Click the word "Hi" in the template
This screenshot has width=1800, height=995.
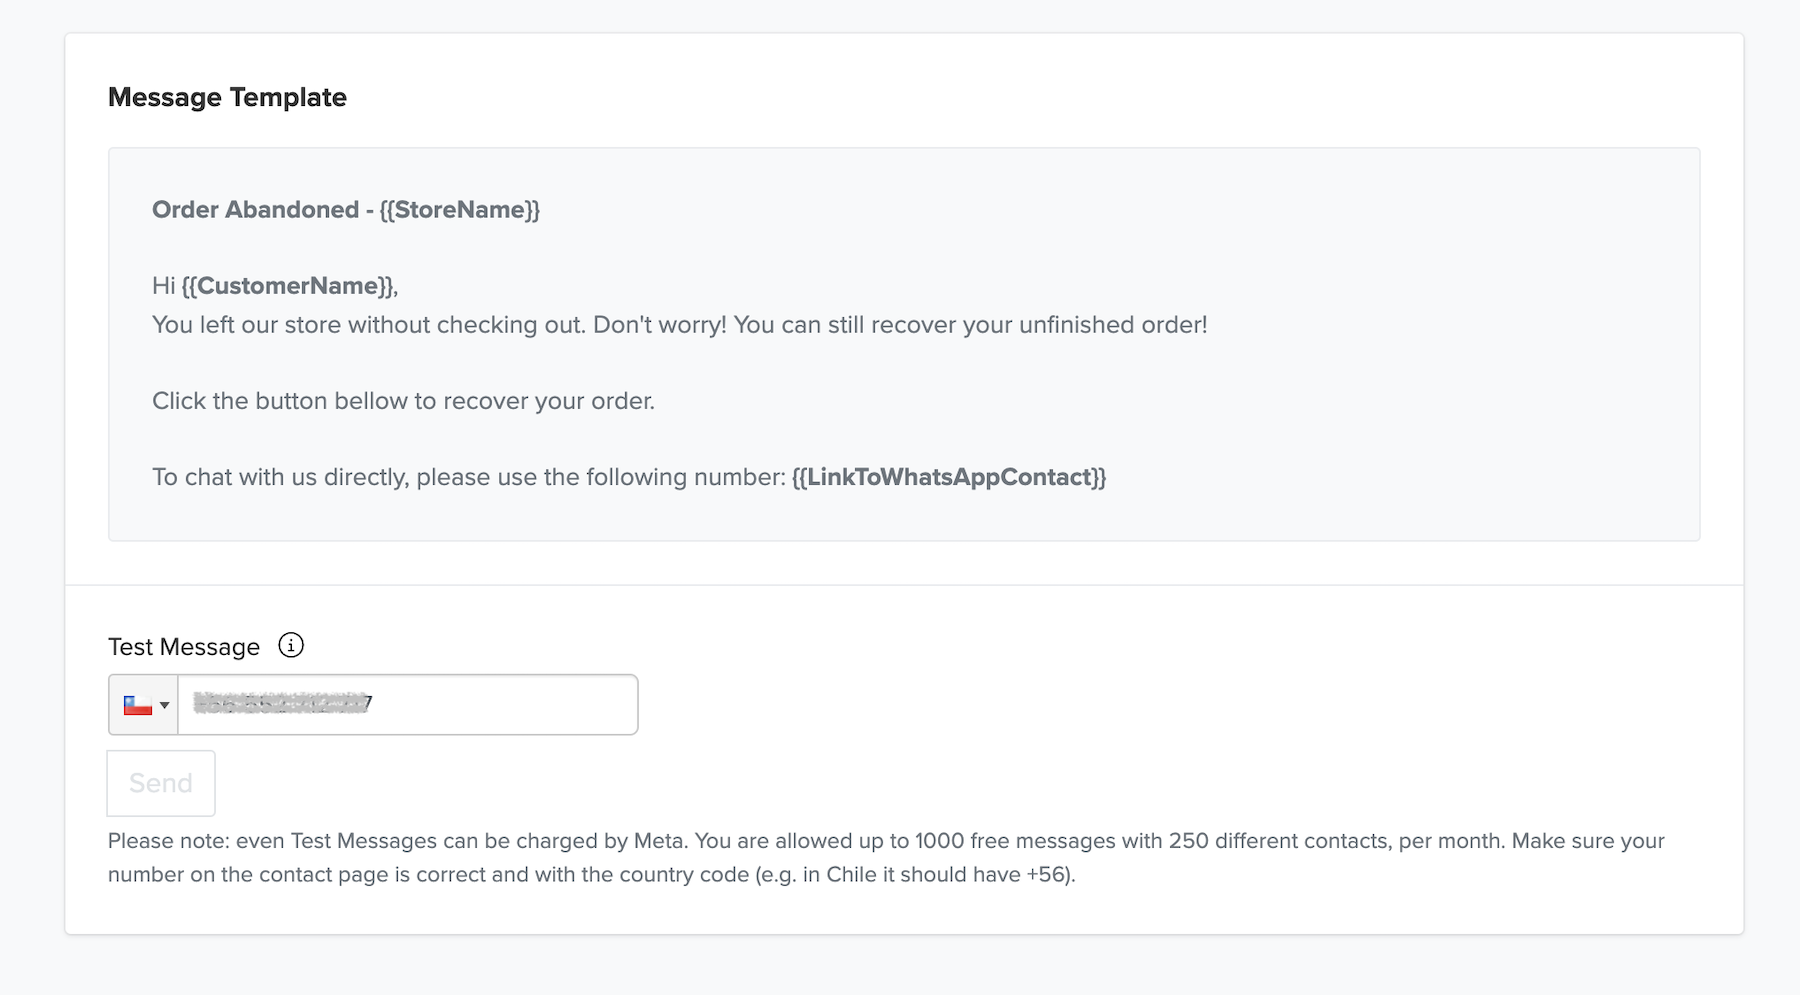164,286
